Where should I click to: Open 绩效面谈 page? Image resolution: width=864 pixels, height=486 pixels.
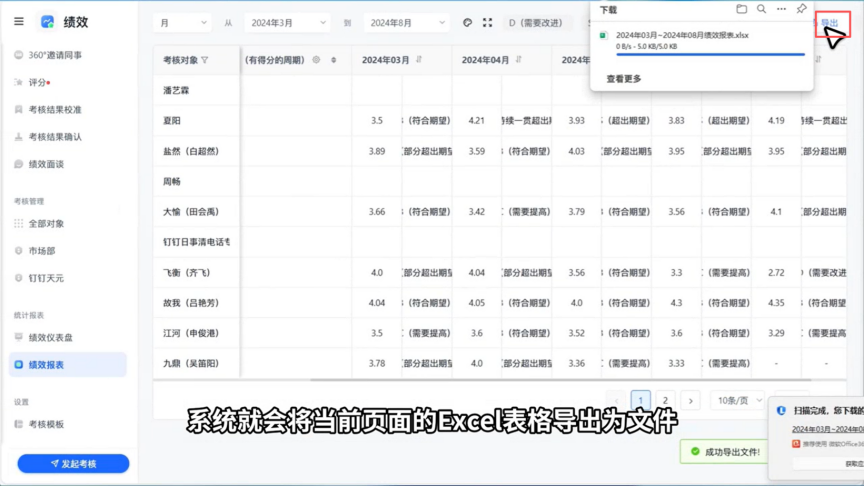pyautogui.click(x=46, y=164)
